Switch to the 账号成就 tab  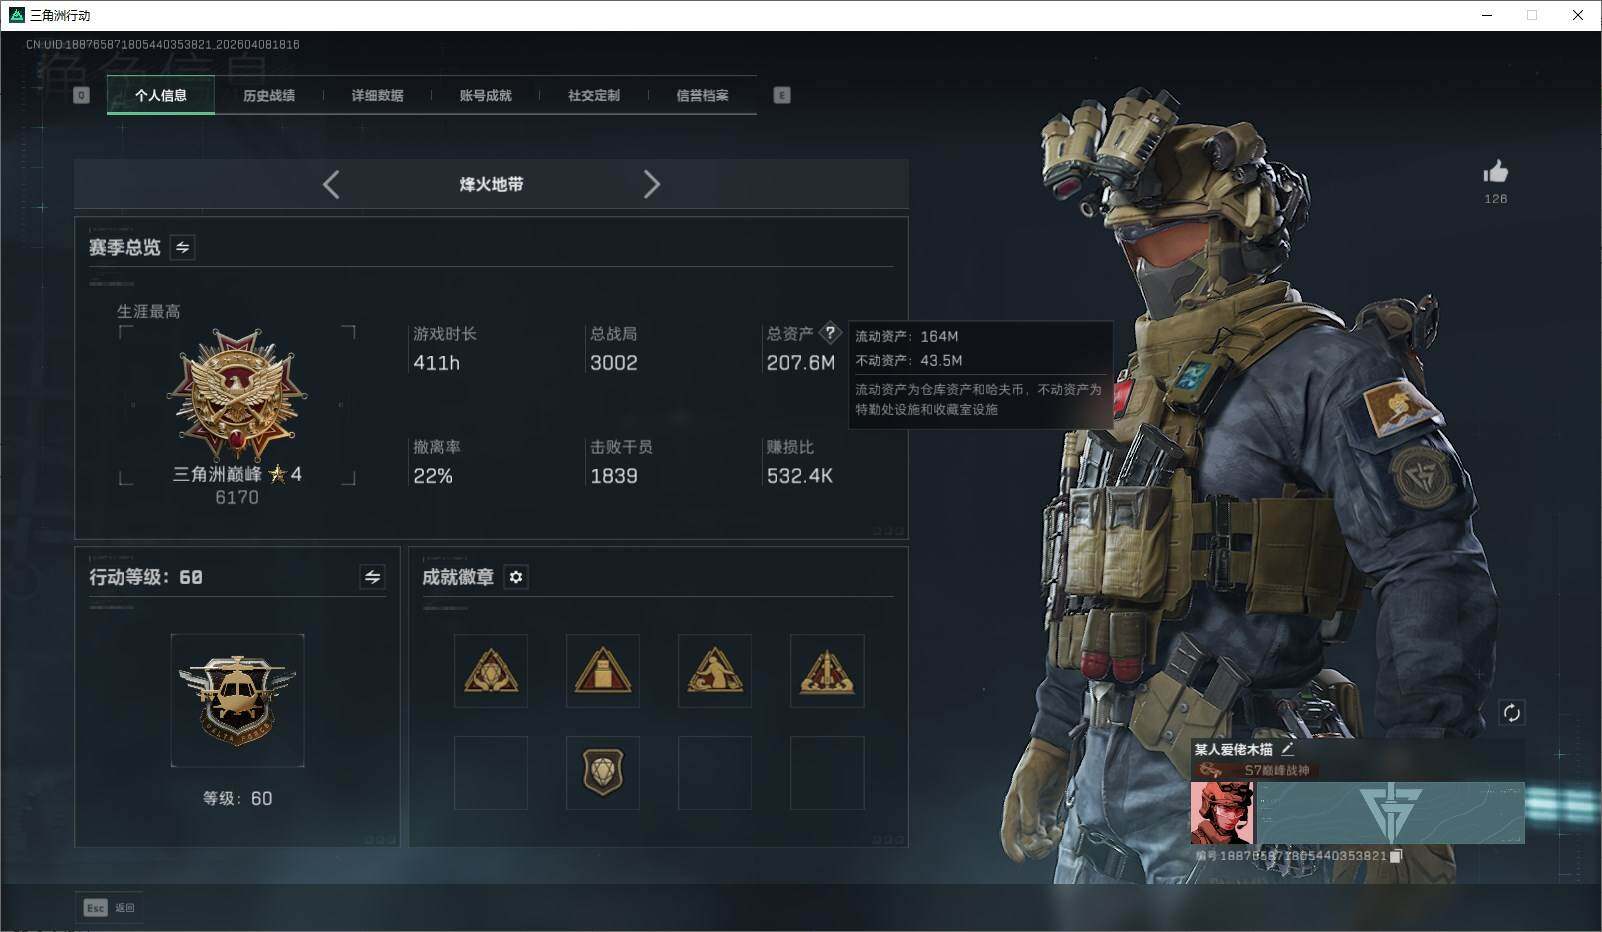[x=485, y=95]
